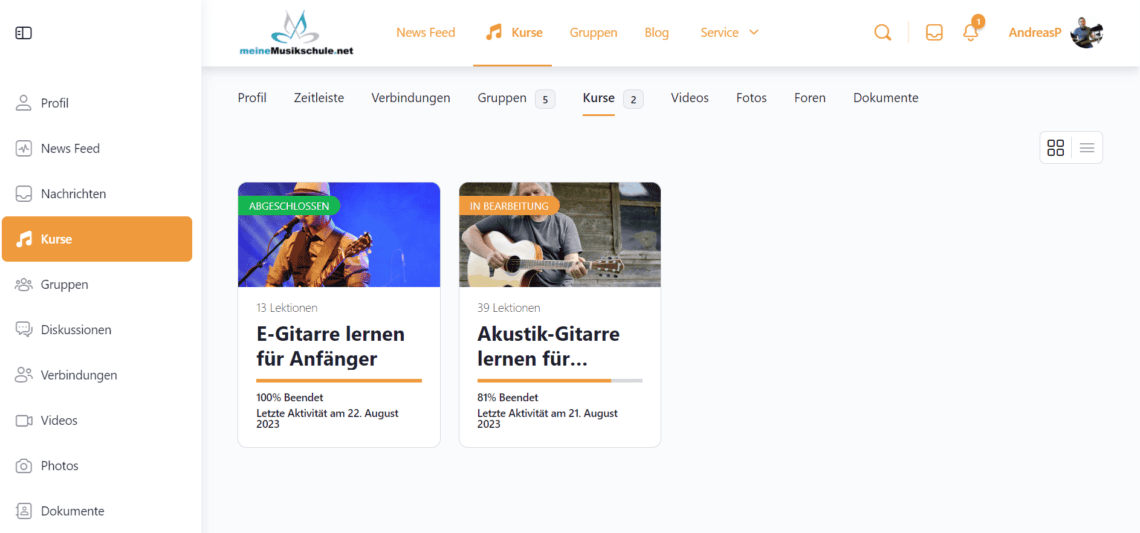Click the Photos camera icon in sidebar
Screen dimensions: 1140x533
[24, 465]
